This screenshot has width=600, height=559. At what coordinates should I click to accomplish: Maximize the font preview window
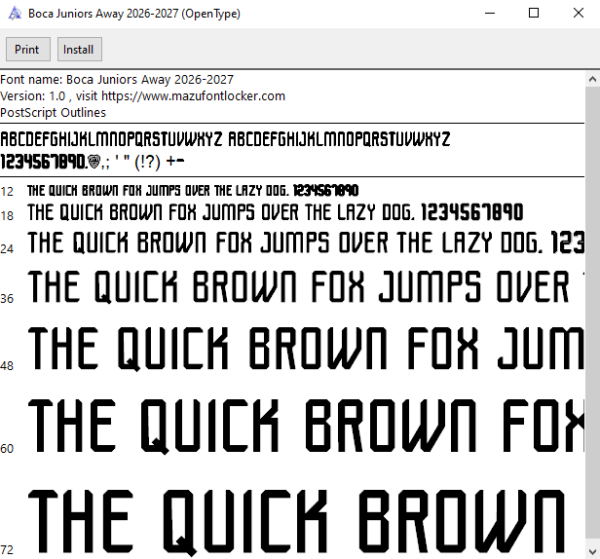(x=534, y=13)
